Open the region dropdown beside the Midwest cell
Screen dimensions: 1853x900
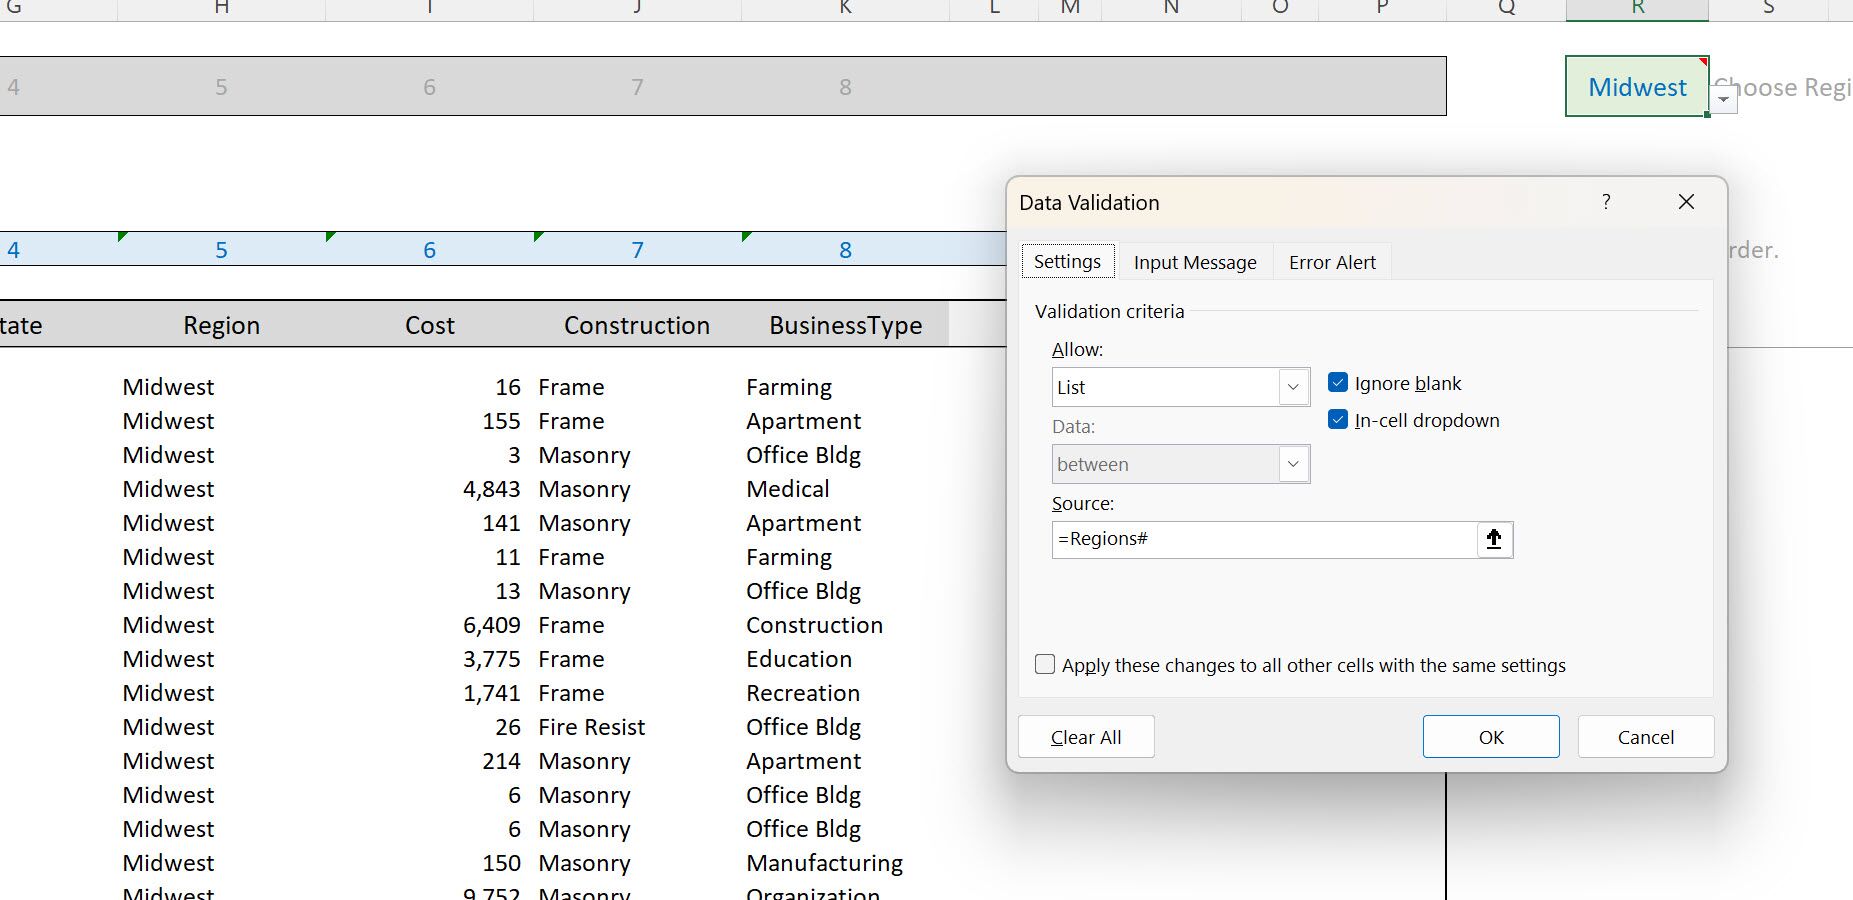(1723, 97)
